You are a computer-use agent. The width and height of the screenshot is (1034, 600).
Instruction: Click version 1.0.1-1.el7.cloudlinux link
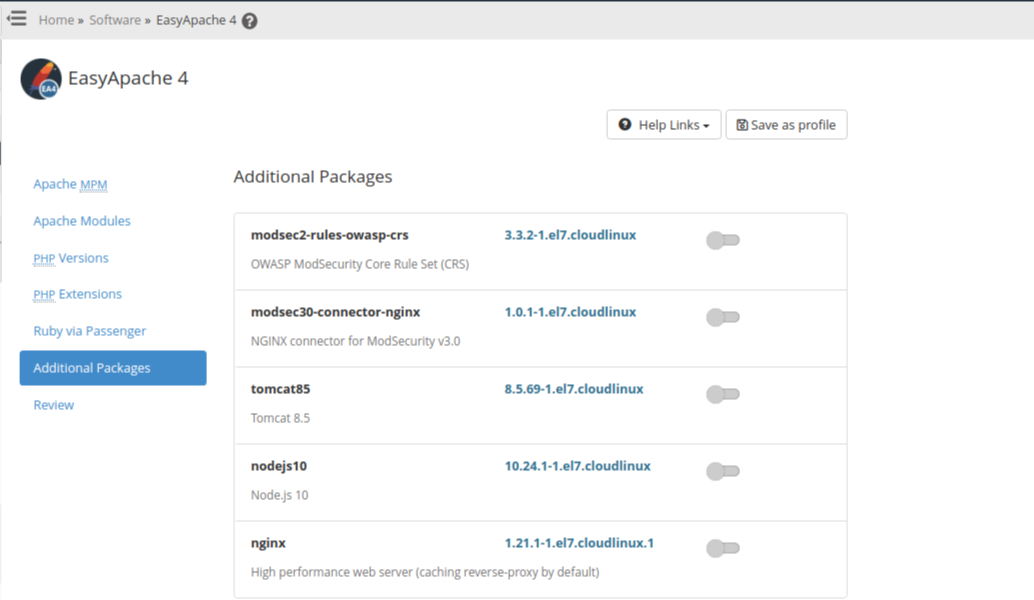570,312
